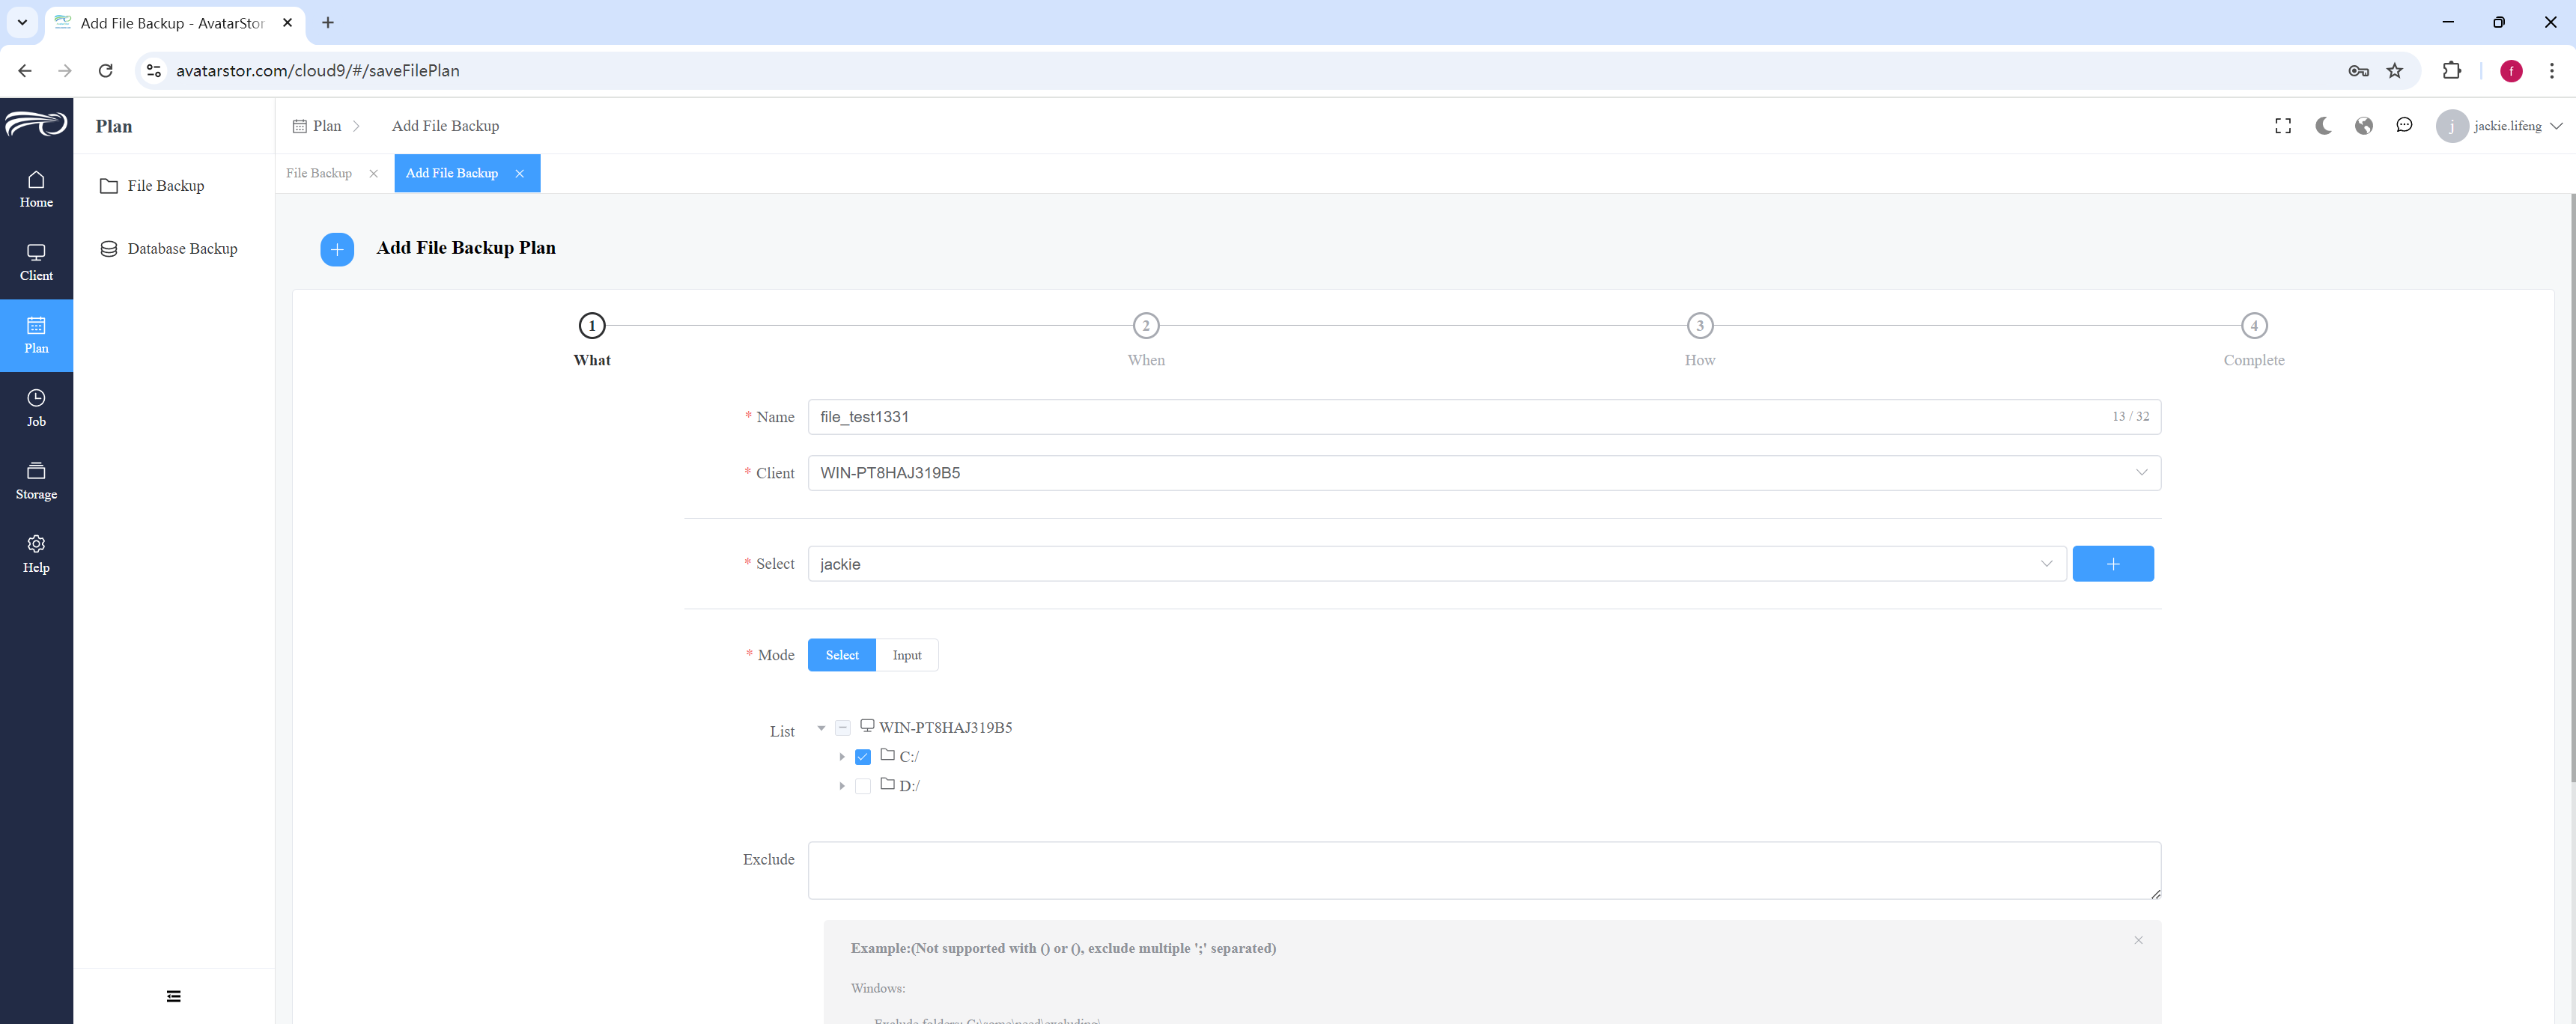Toggle WIN-PT8HAJ319B5 root checkbox in list
Viewport: 2576px width, 1024px height.
pyautogui.click(x=843, y=728)
